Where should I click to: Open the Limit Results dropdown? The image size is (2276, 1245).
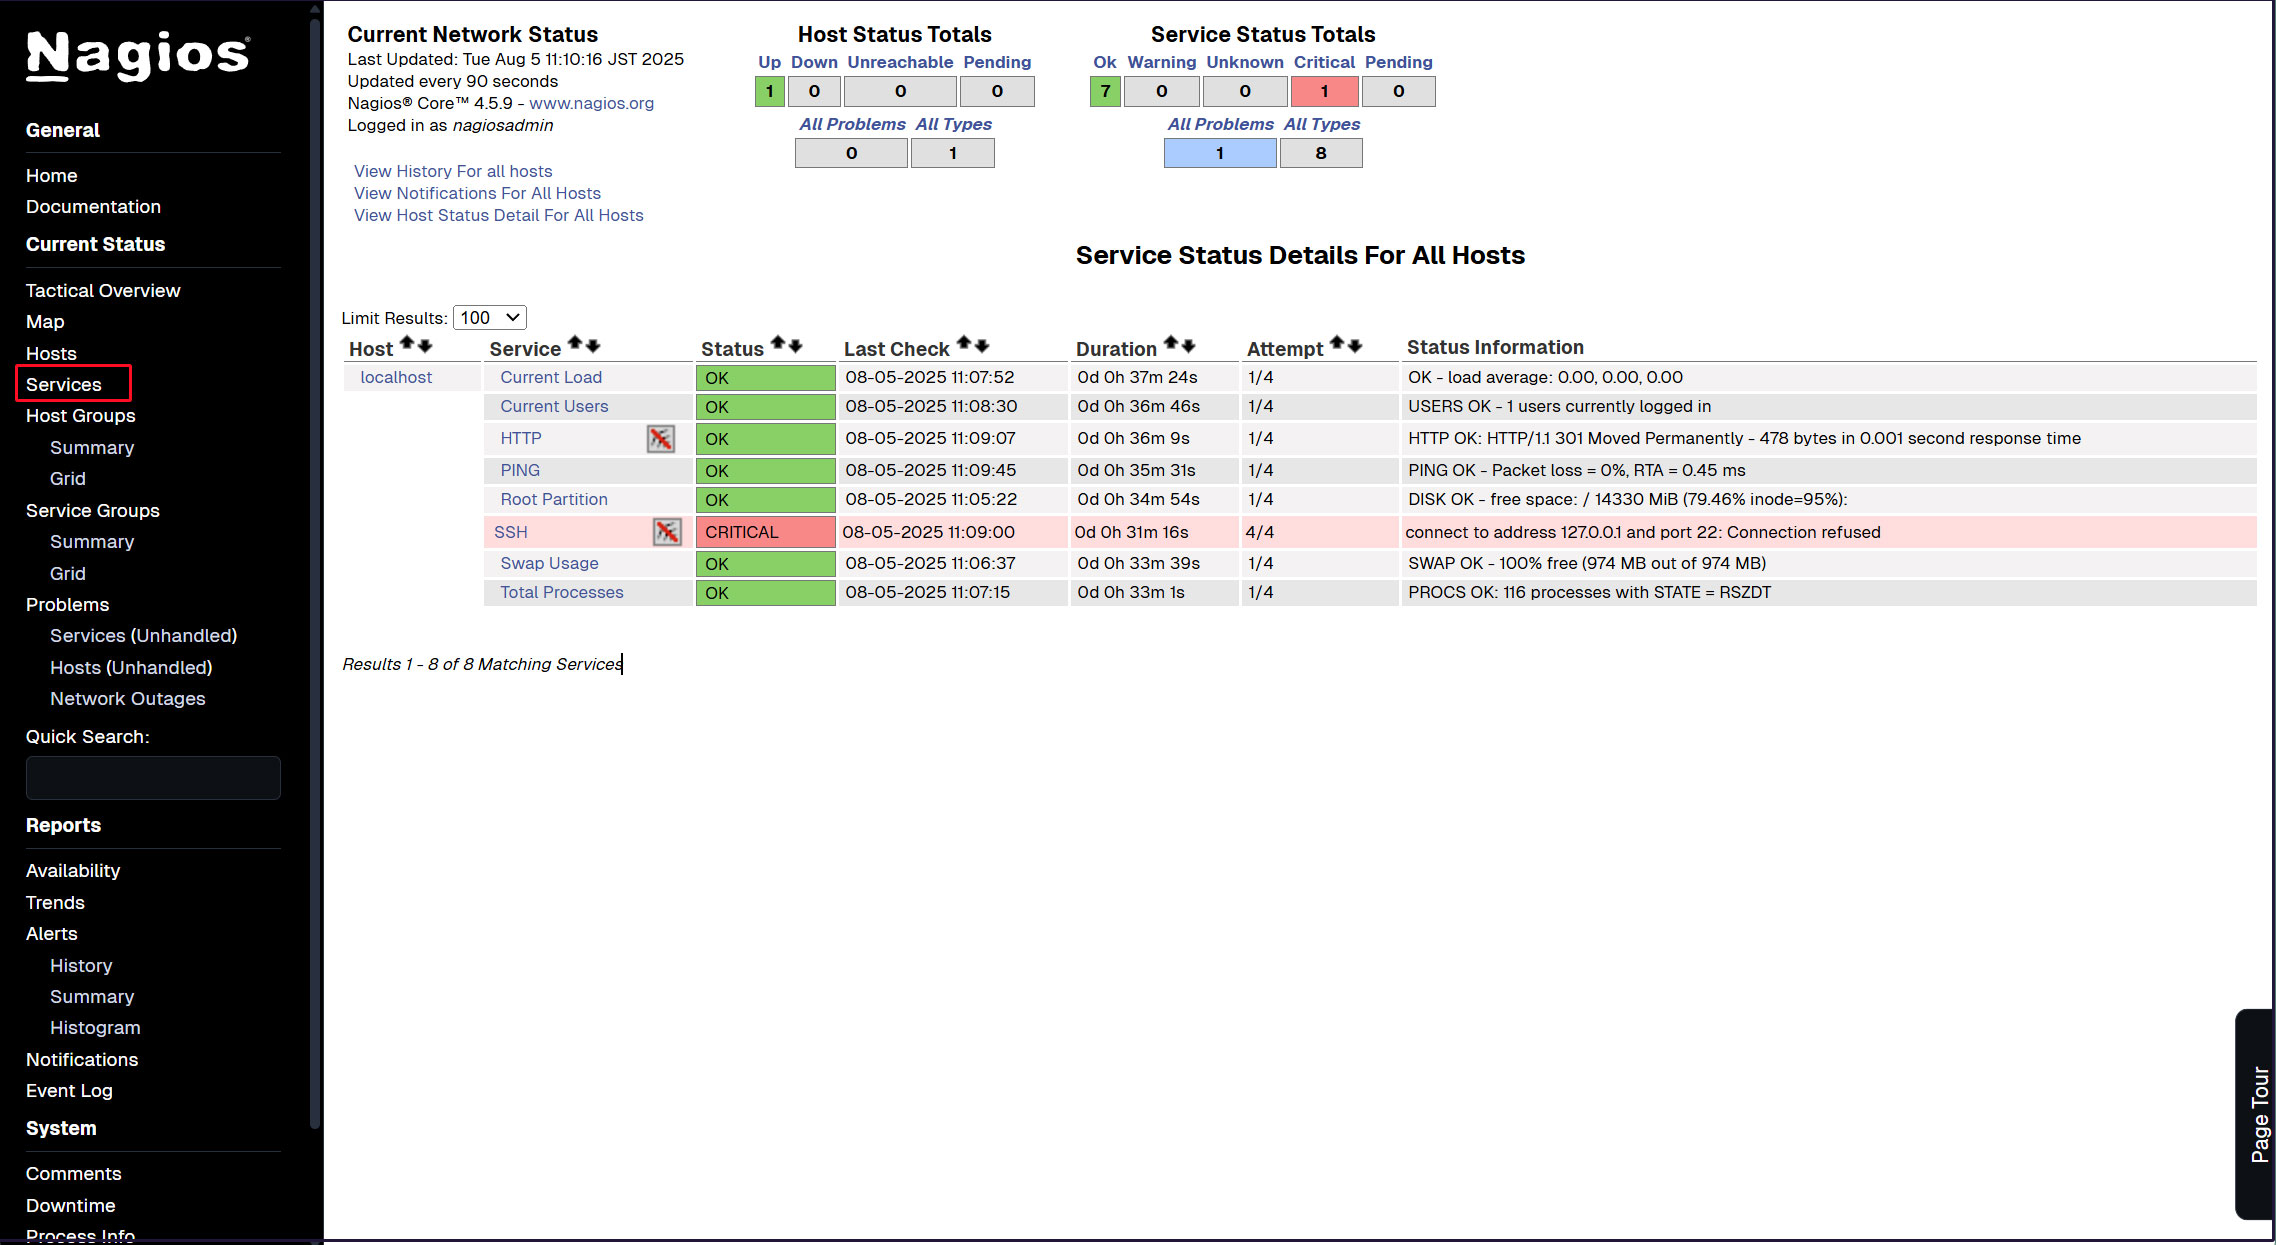(490, 318)
